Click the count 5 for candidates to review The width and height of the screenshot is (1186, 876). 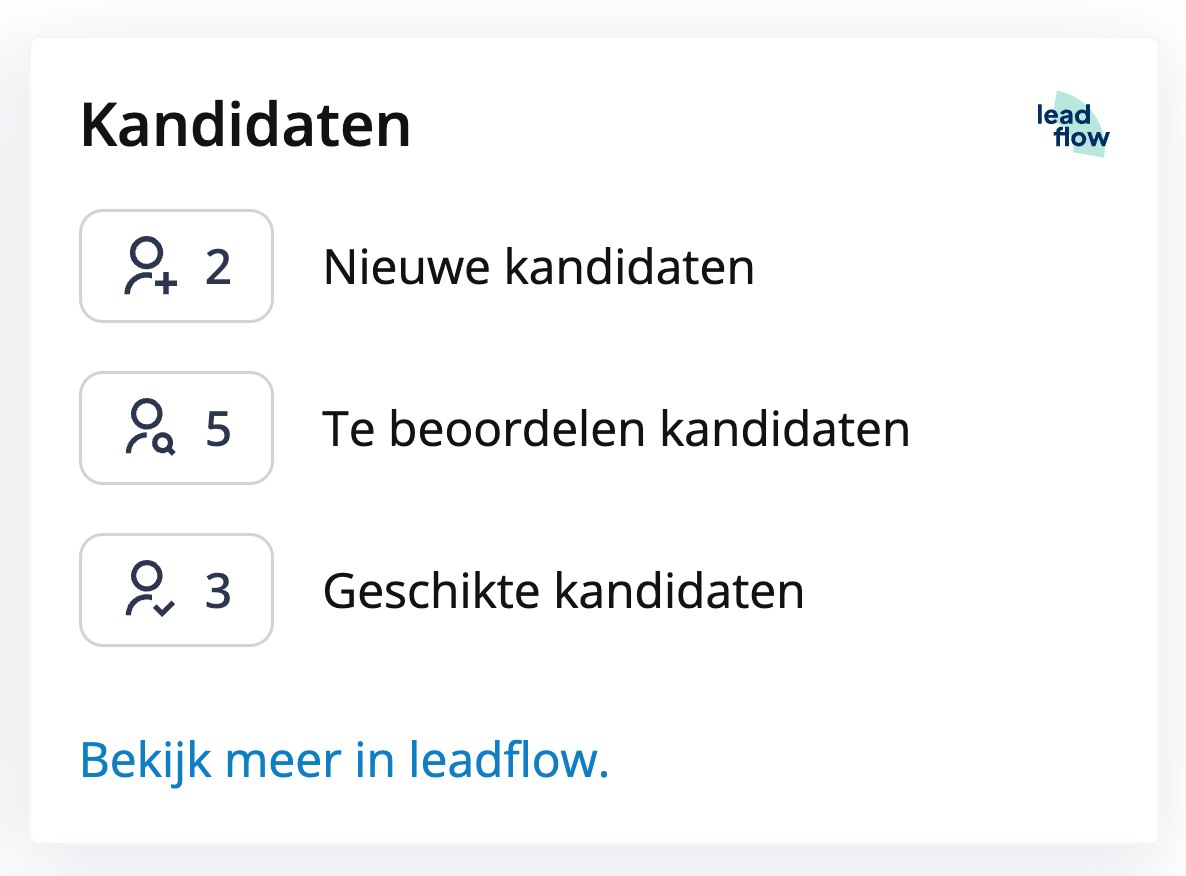[218, 429]
